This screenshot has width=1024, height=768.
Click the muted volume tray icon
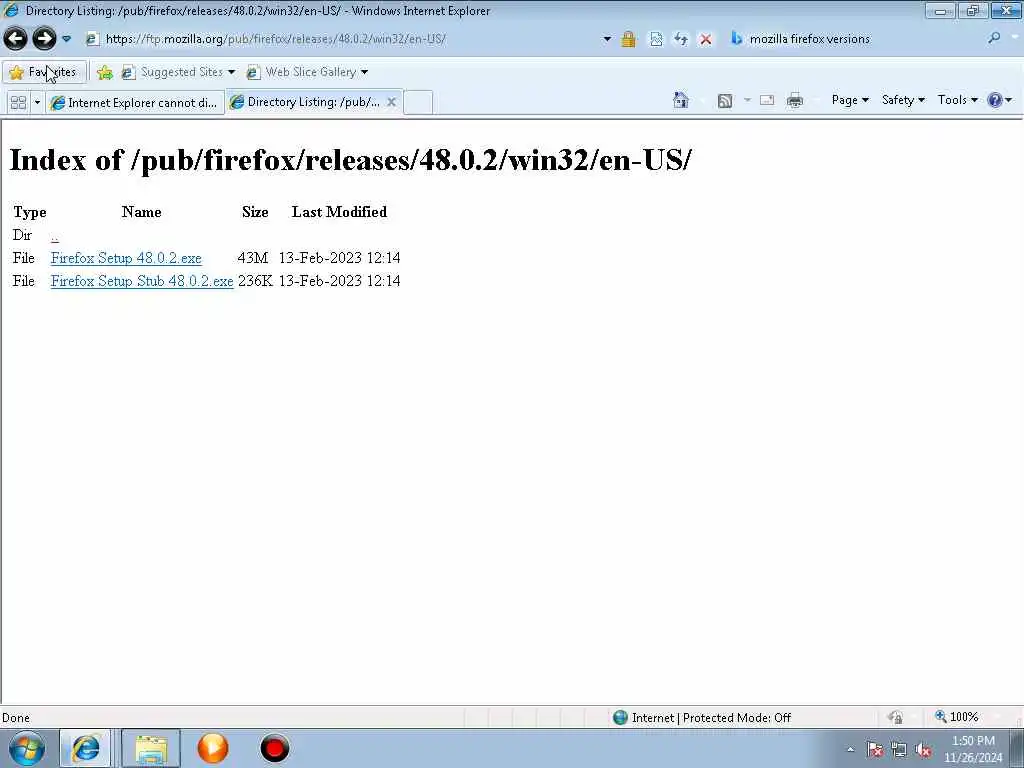(923, 750)
